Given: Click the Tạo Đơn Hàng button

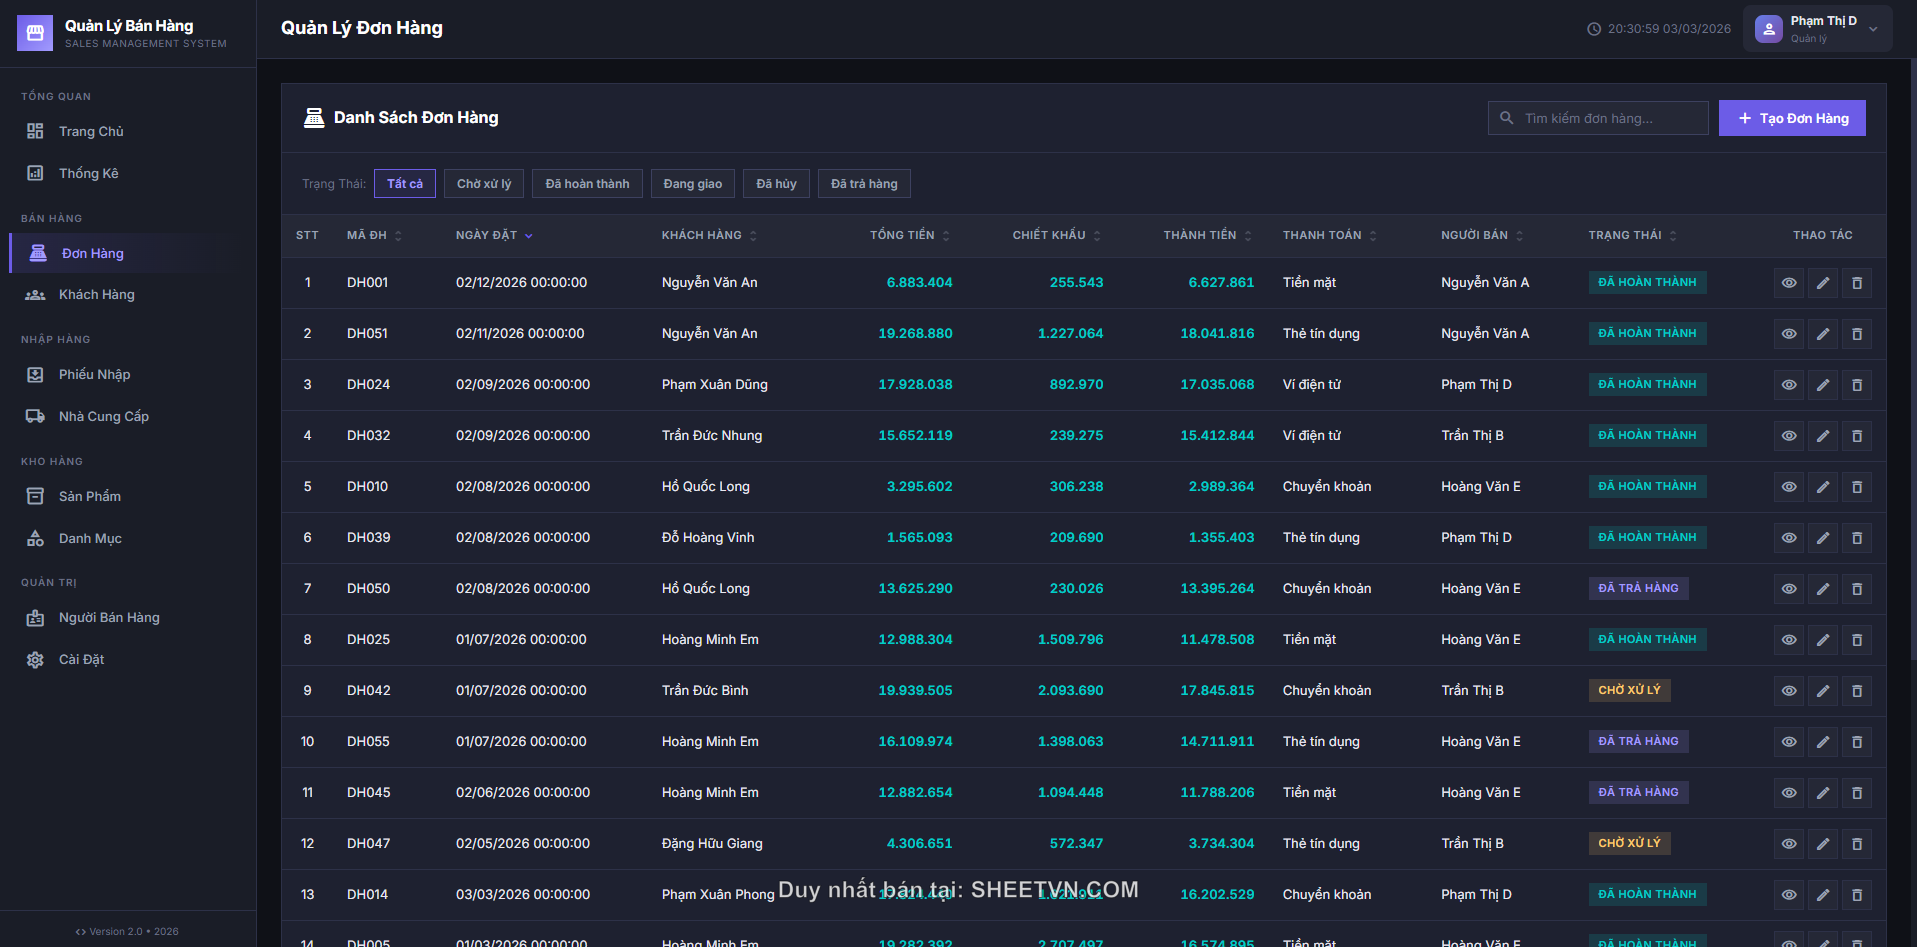Looking at the screenshot, I should pos(1791,118).
